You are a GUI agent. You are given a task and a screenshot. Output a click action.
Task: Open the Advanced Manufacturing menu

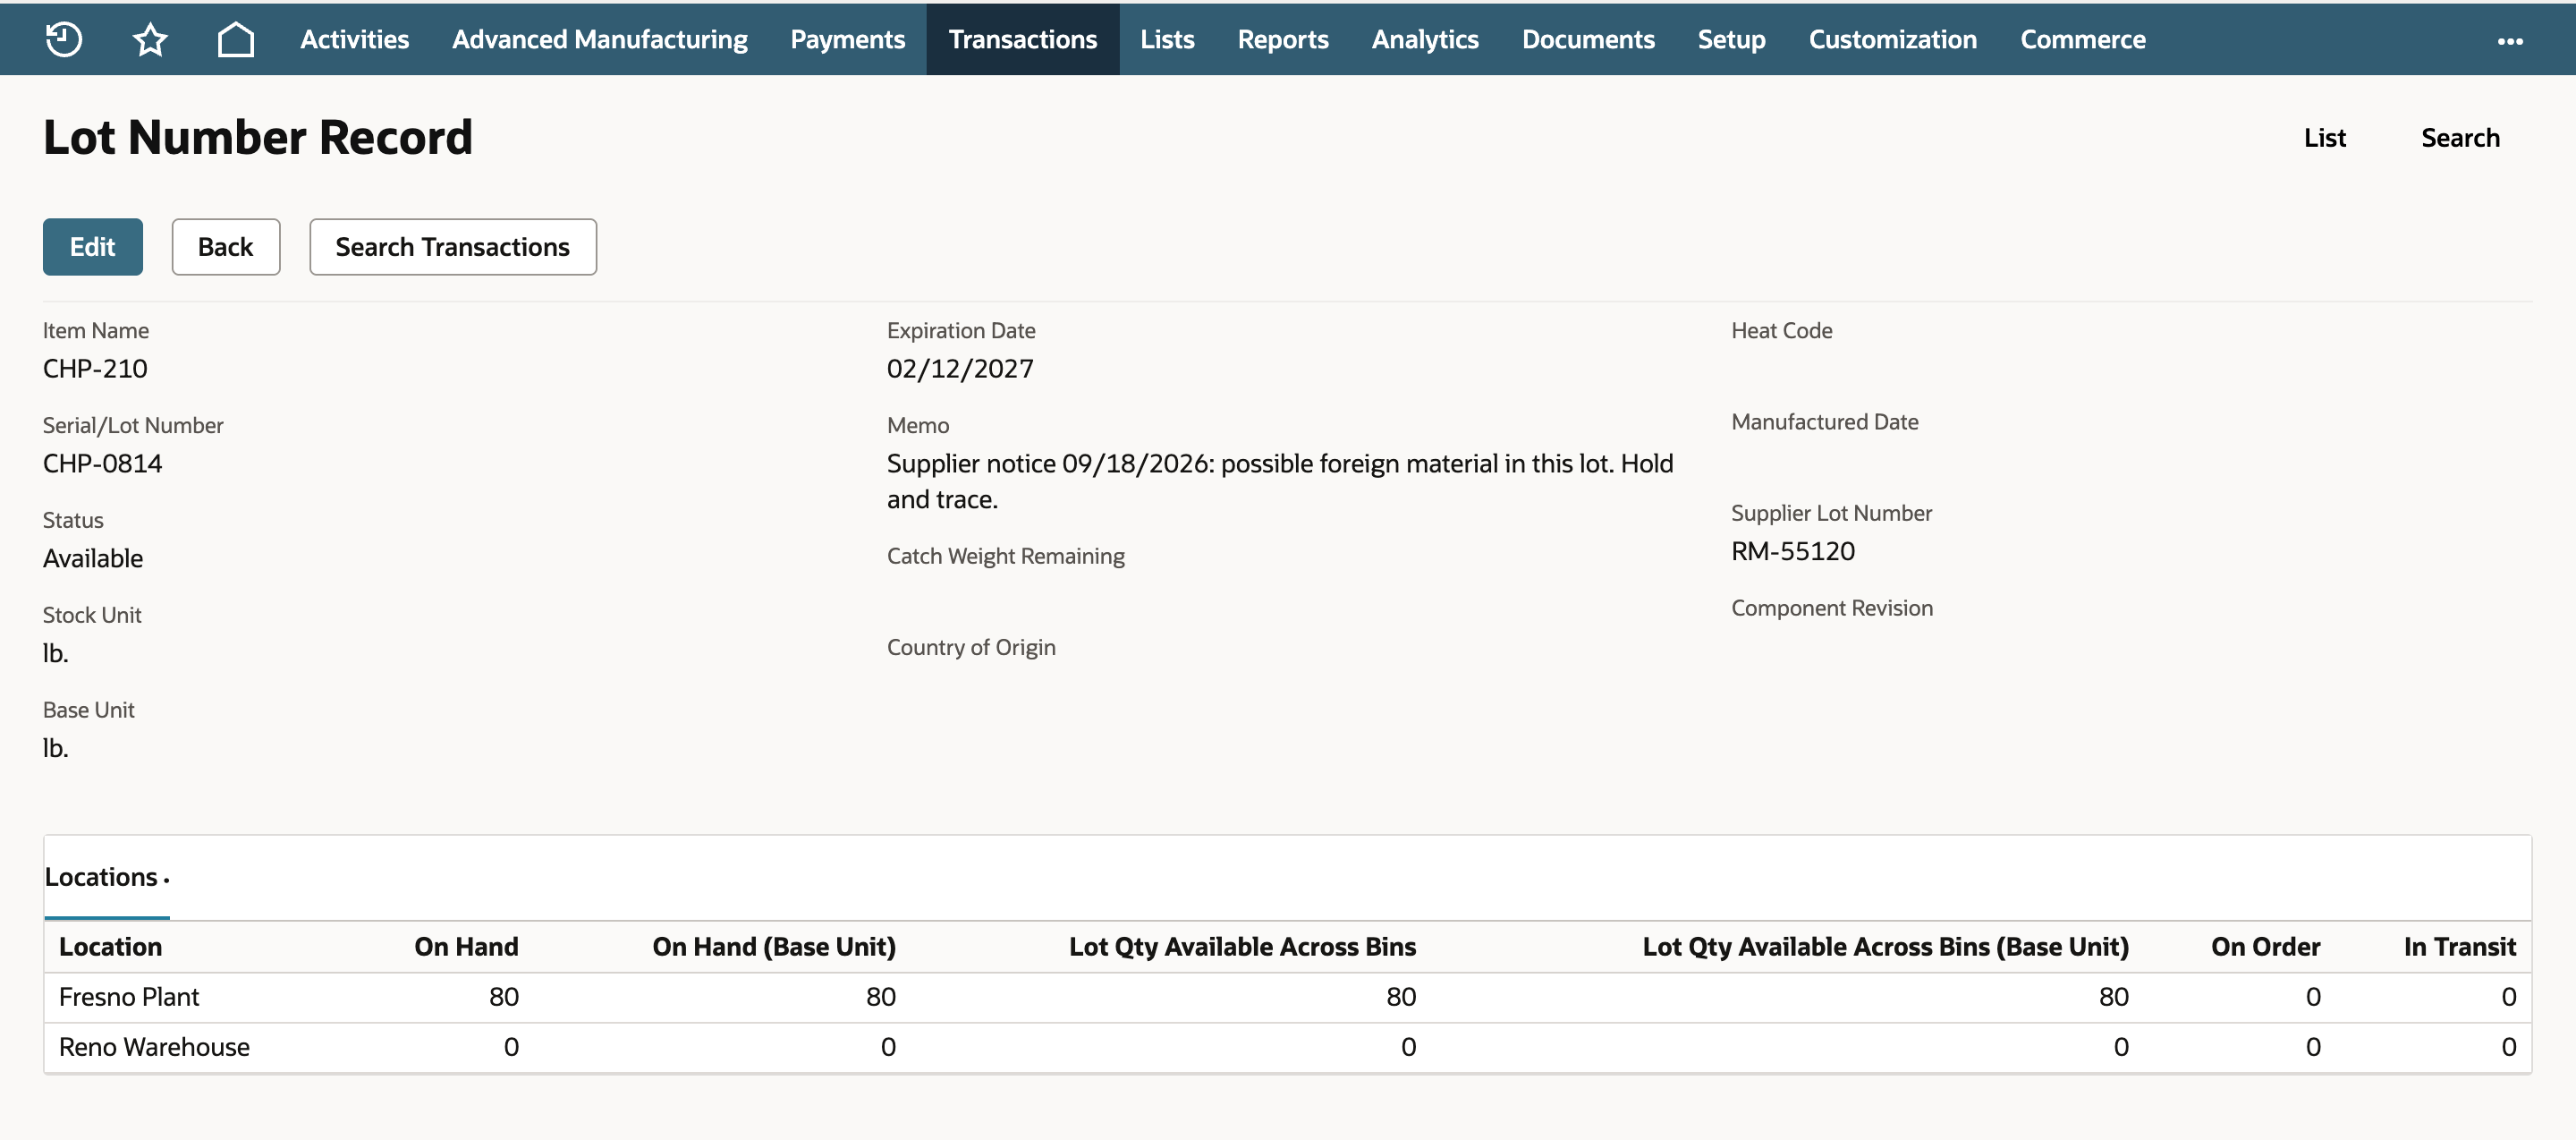[x=600, y=39]
